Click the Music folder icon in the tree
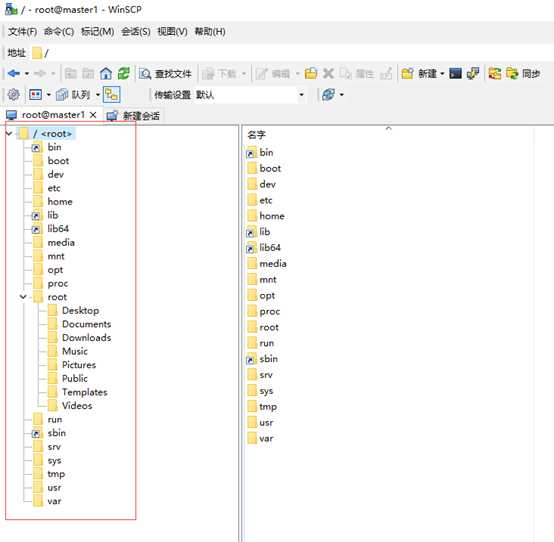This screenshot has width=554, height=542. pos(52,351)
